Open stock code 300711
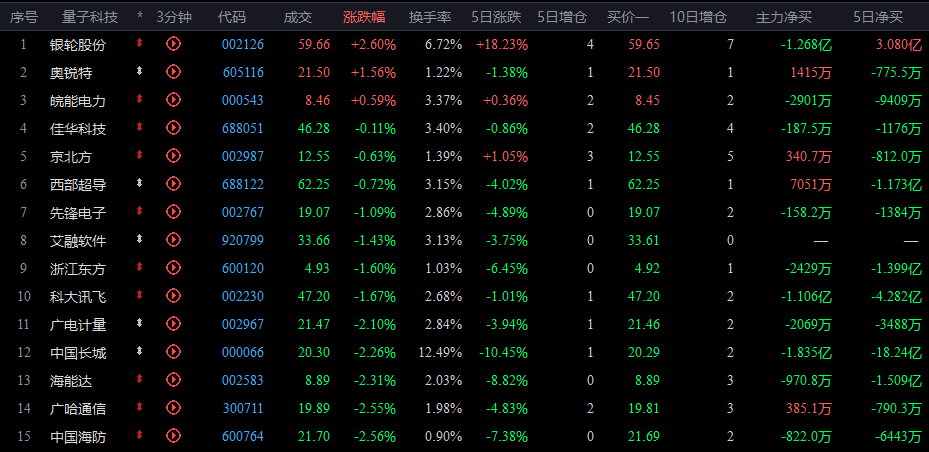This screenshot has height=452, width=929. (x=243, y=408)
